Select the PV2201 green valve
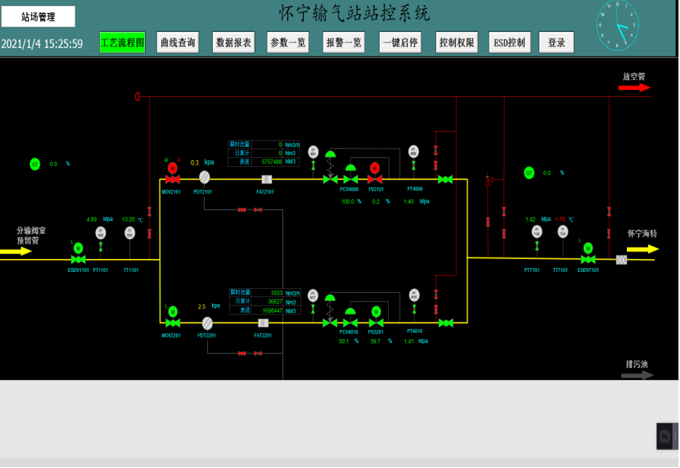This screenshot has height=468, width=680. 375,312
